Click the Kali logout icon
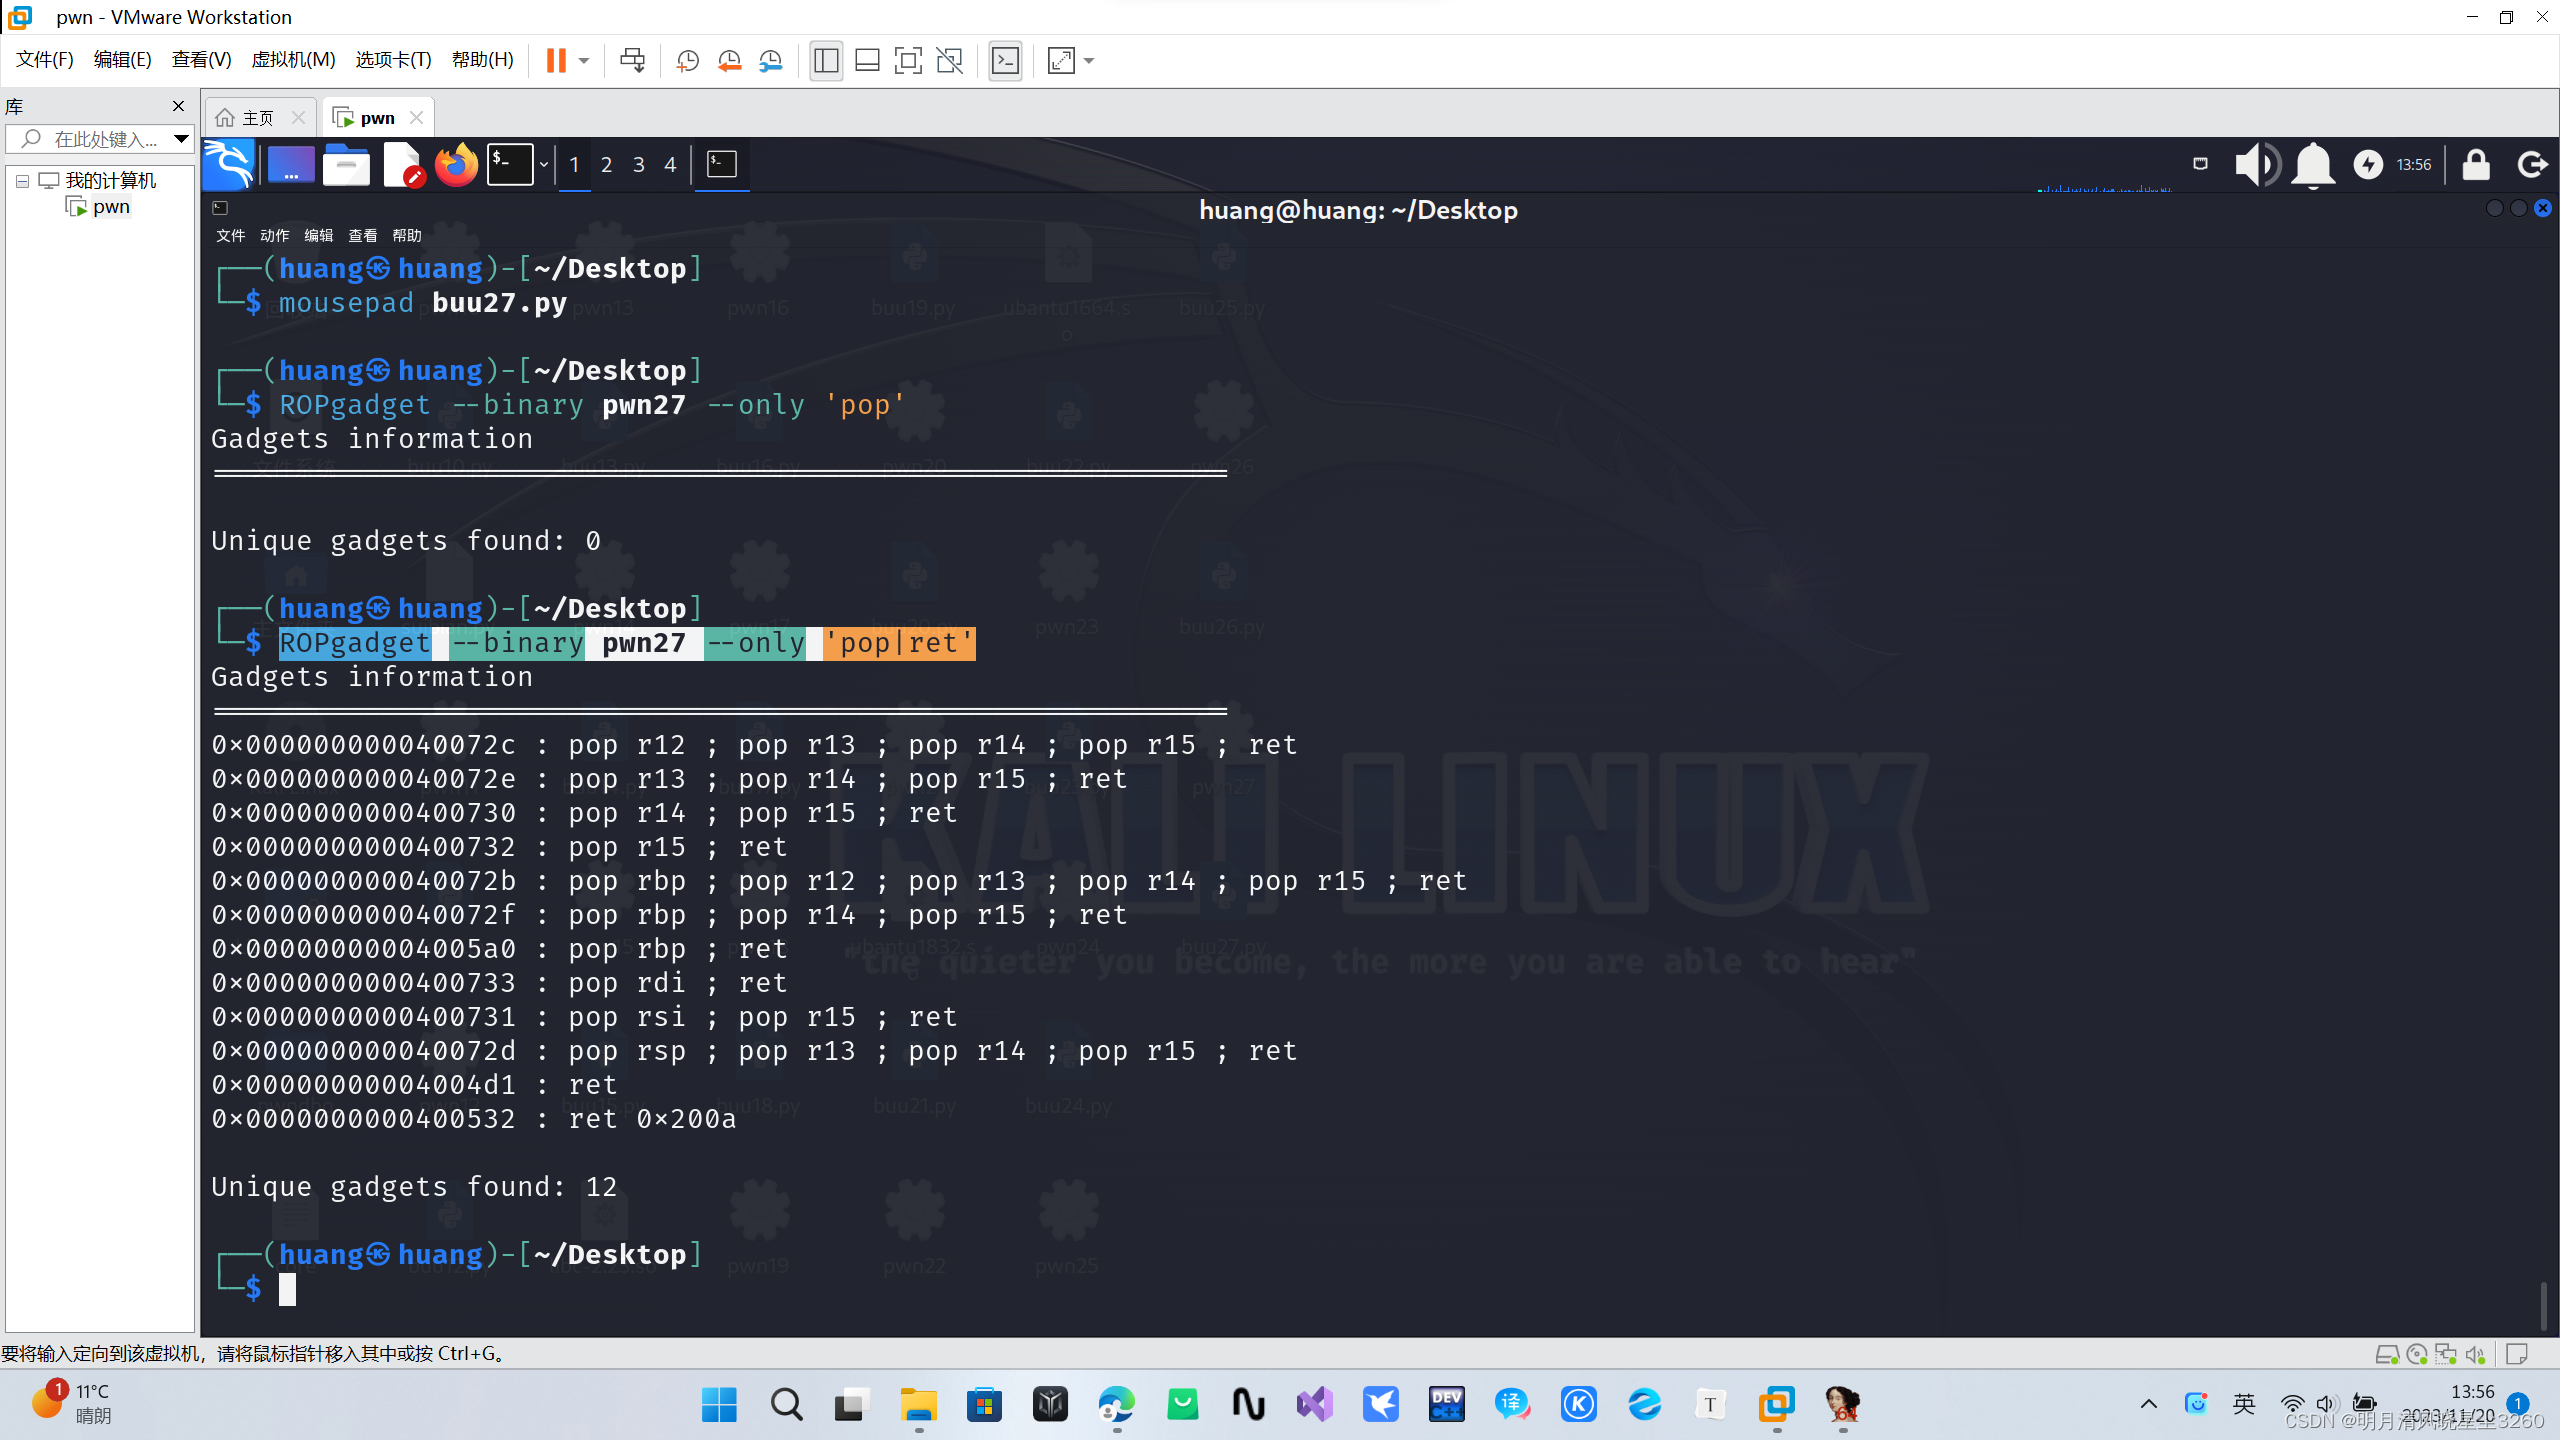 (x=2533, y=165)
